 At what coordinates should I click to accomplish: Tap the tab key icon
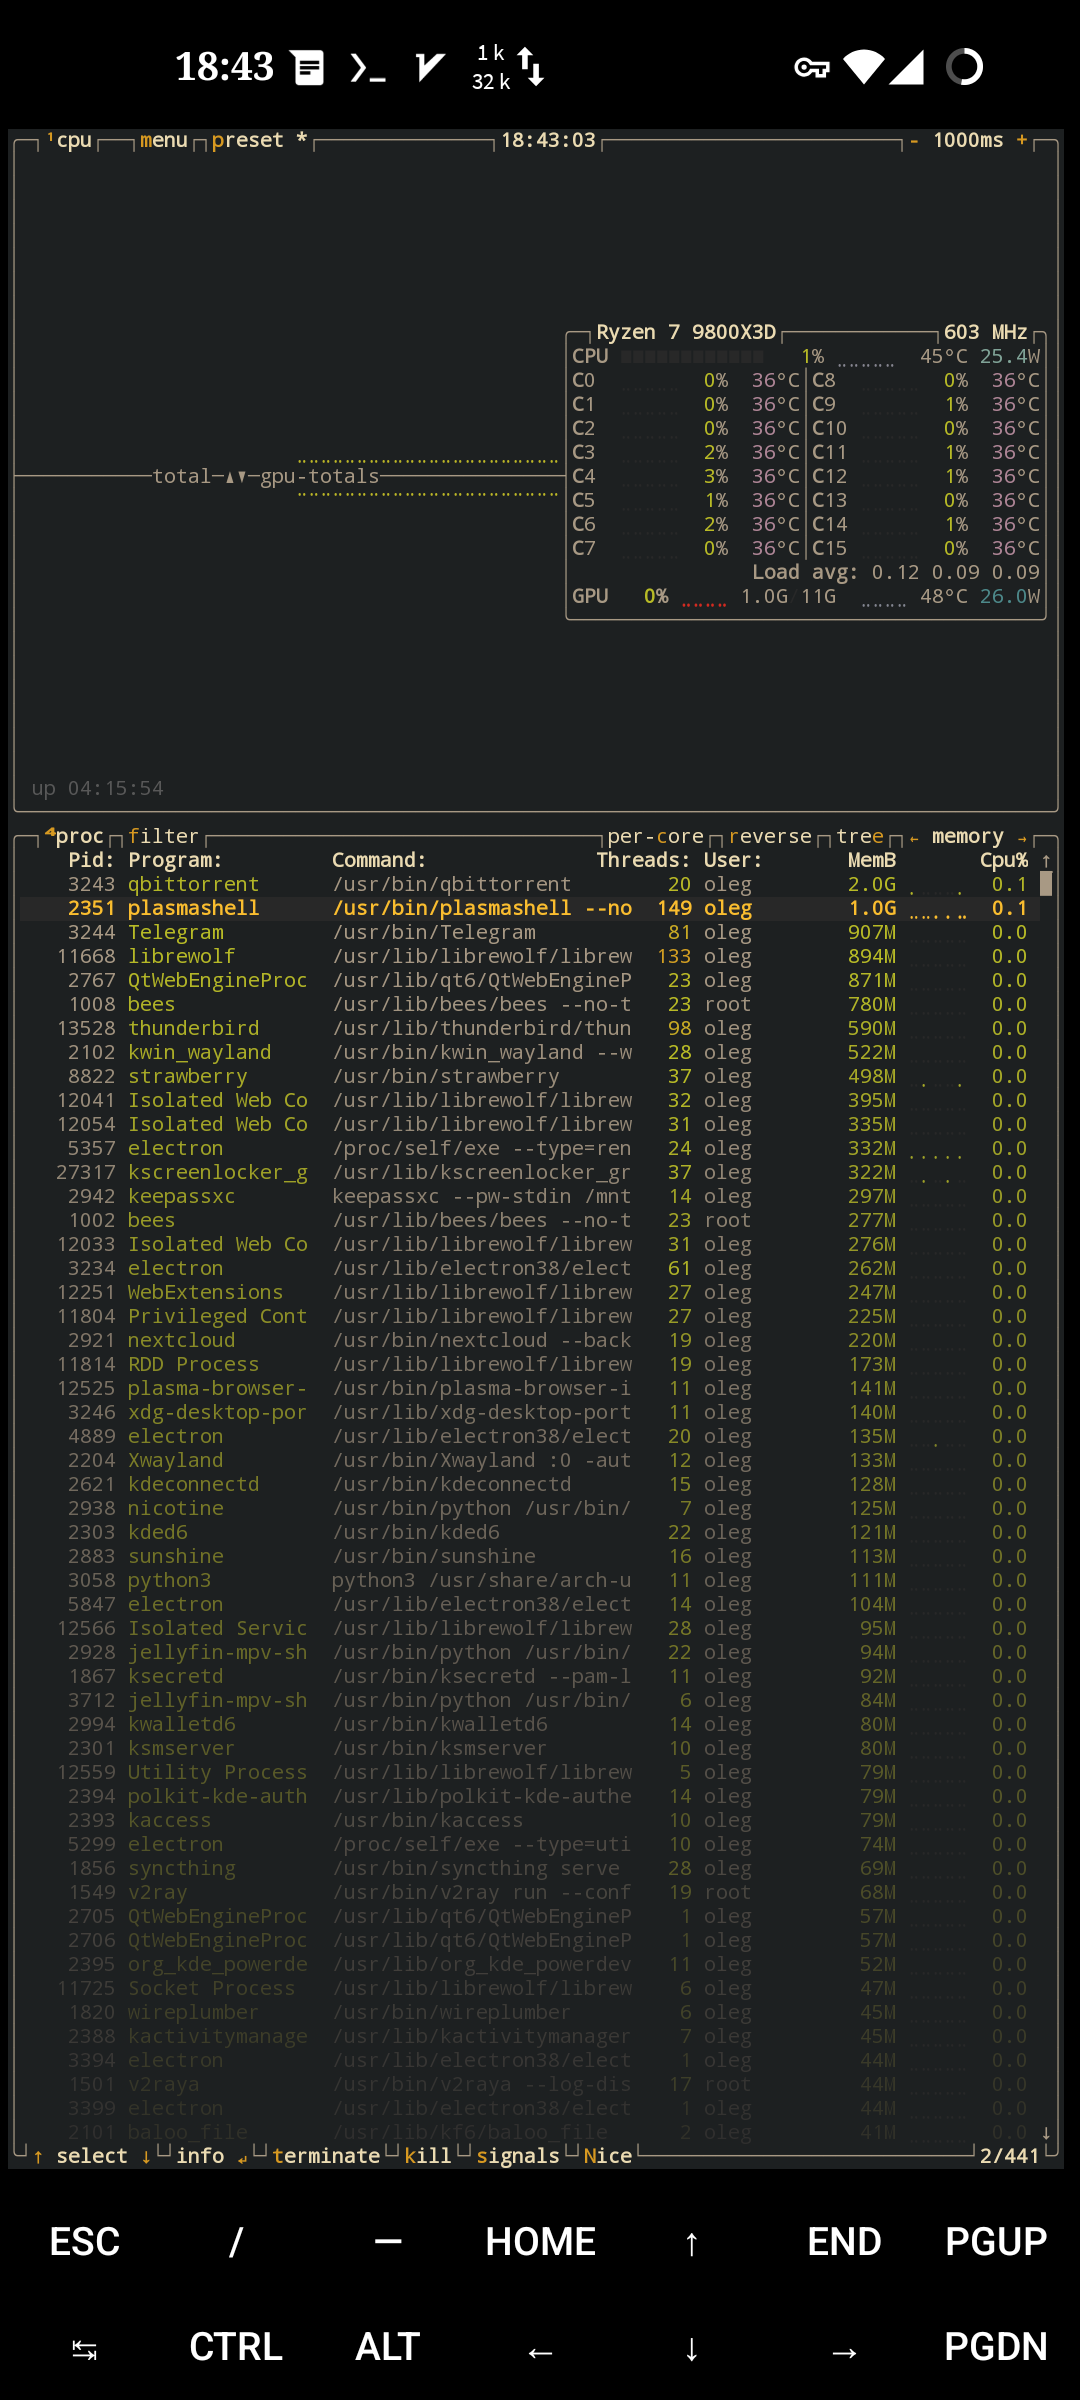85,2349
